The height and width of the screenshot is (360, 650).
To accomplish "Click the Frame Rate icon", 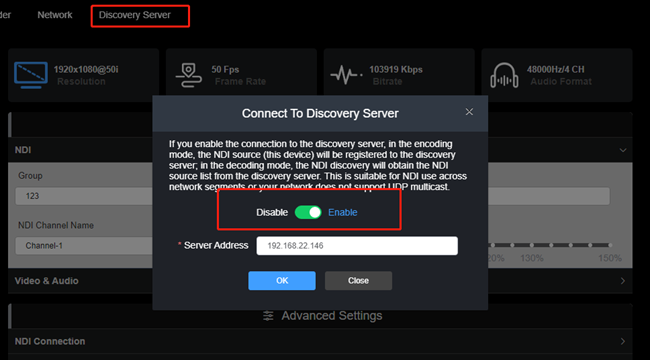I will coord(189,75).
